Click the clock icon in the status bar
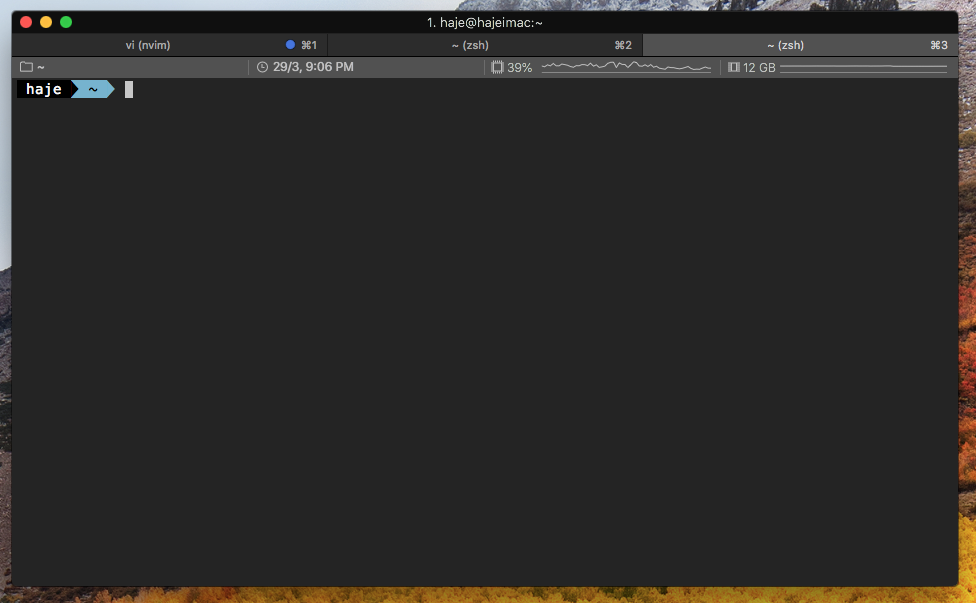This screenshot has height=603, width=976. [x=262, y=67]
